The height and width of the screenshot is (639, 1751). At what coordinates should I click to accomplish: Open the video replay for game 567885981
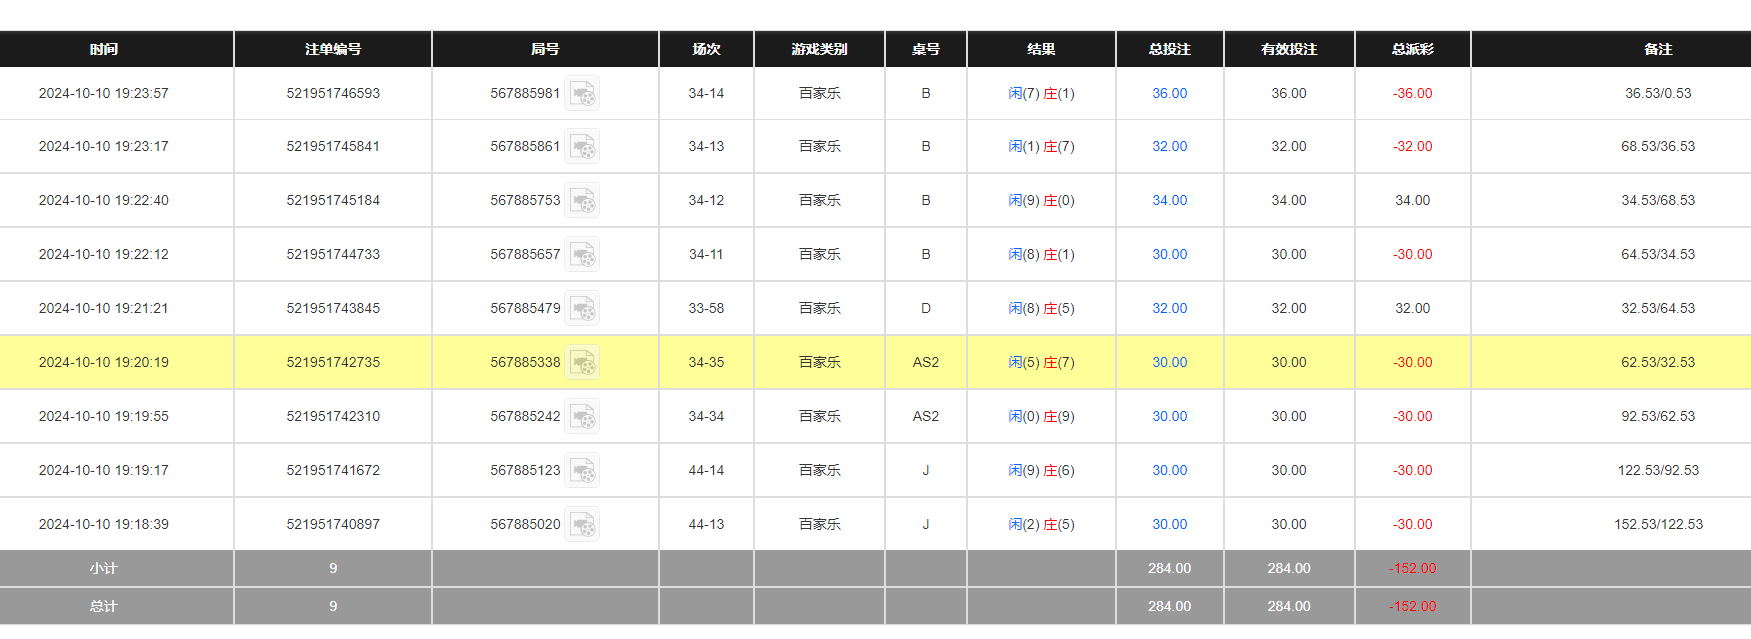point(583,93)
